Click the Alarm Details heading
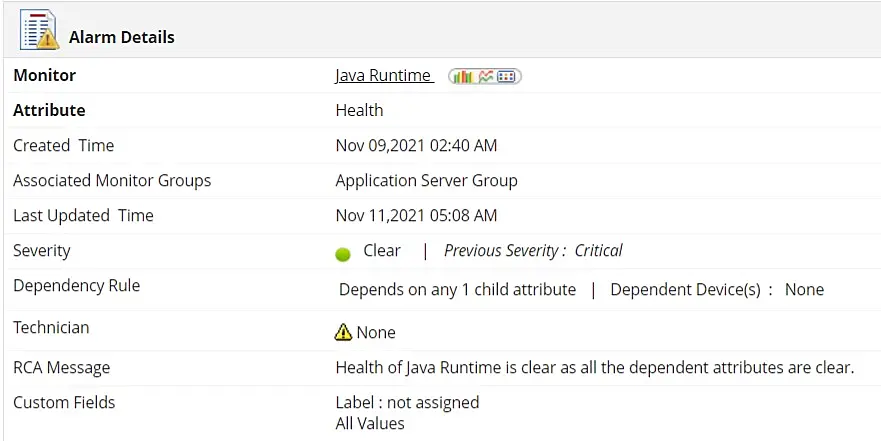The image size is (881, 441). (x=121, y=37)
